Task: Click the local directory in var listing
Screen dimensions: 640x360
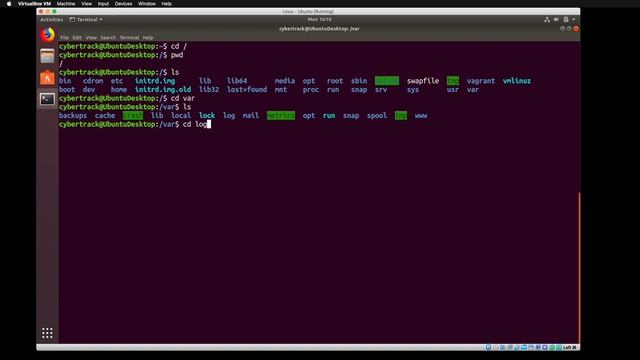Action: 181,116
